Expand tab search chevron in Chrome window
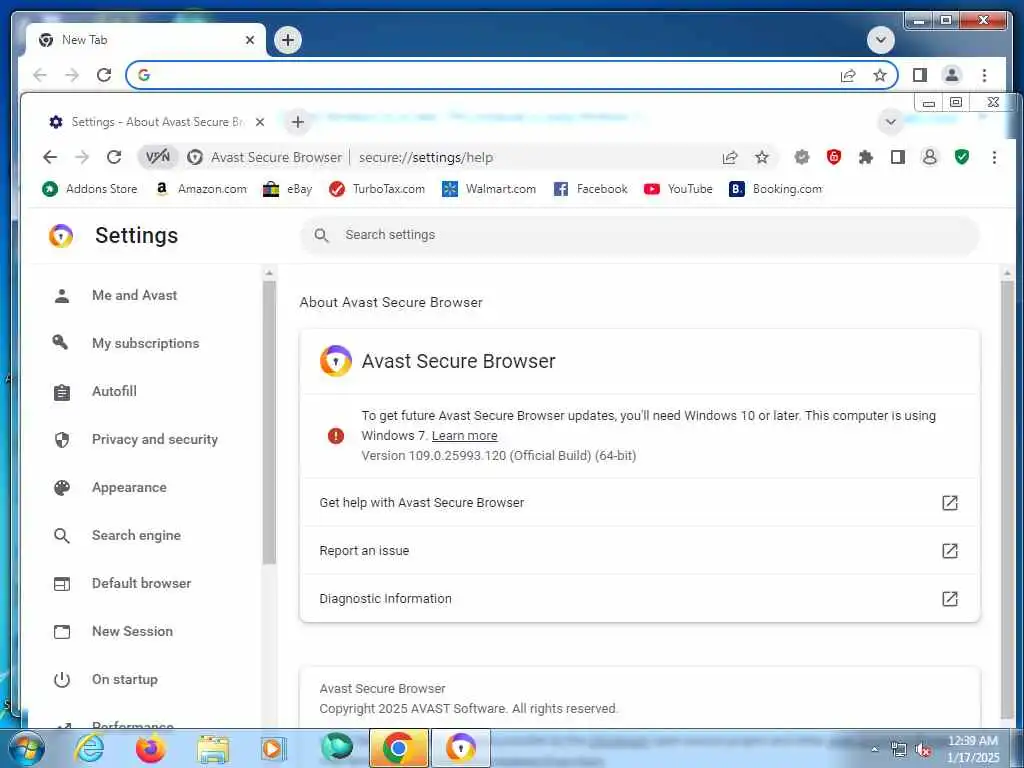This screenshot has height=768, width=1024. pos(880,40)
